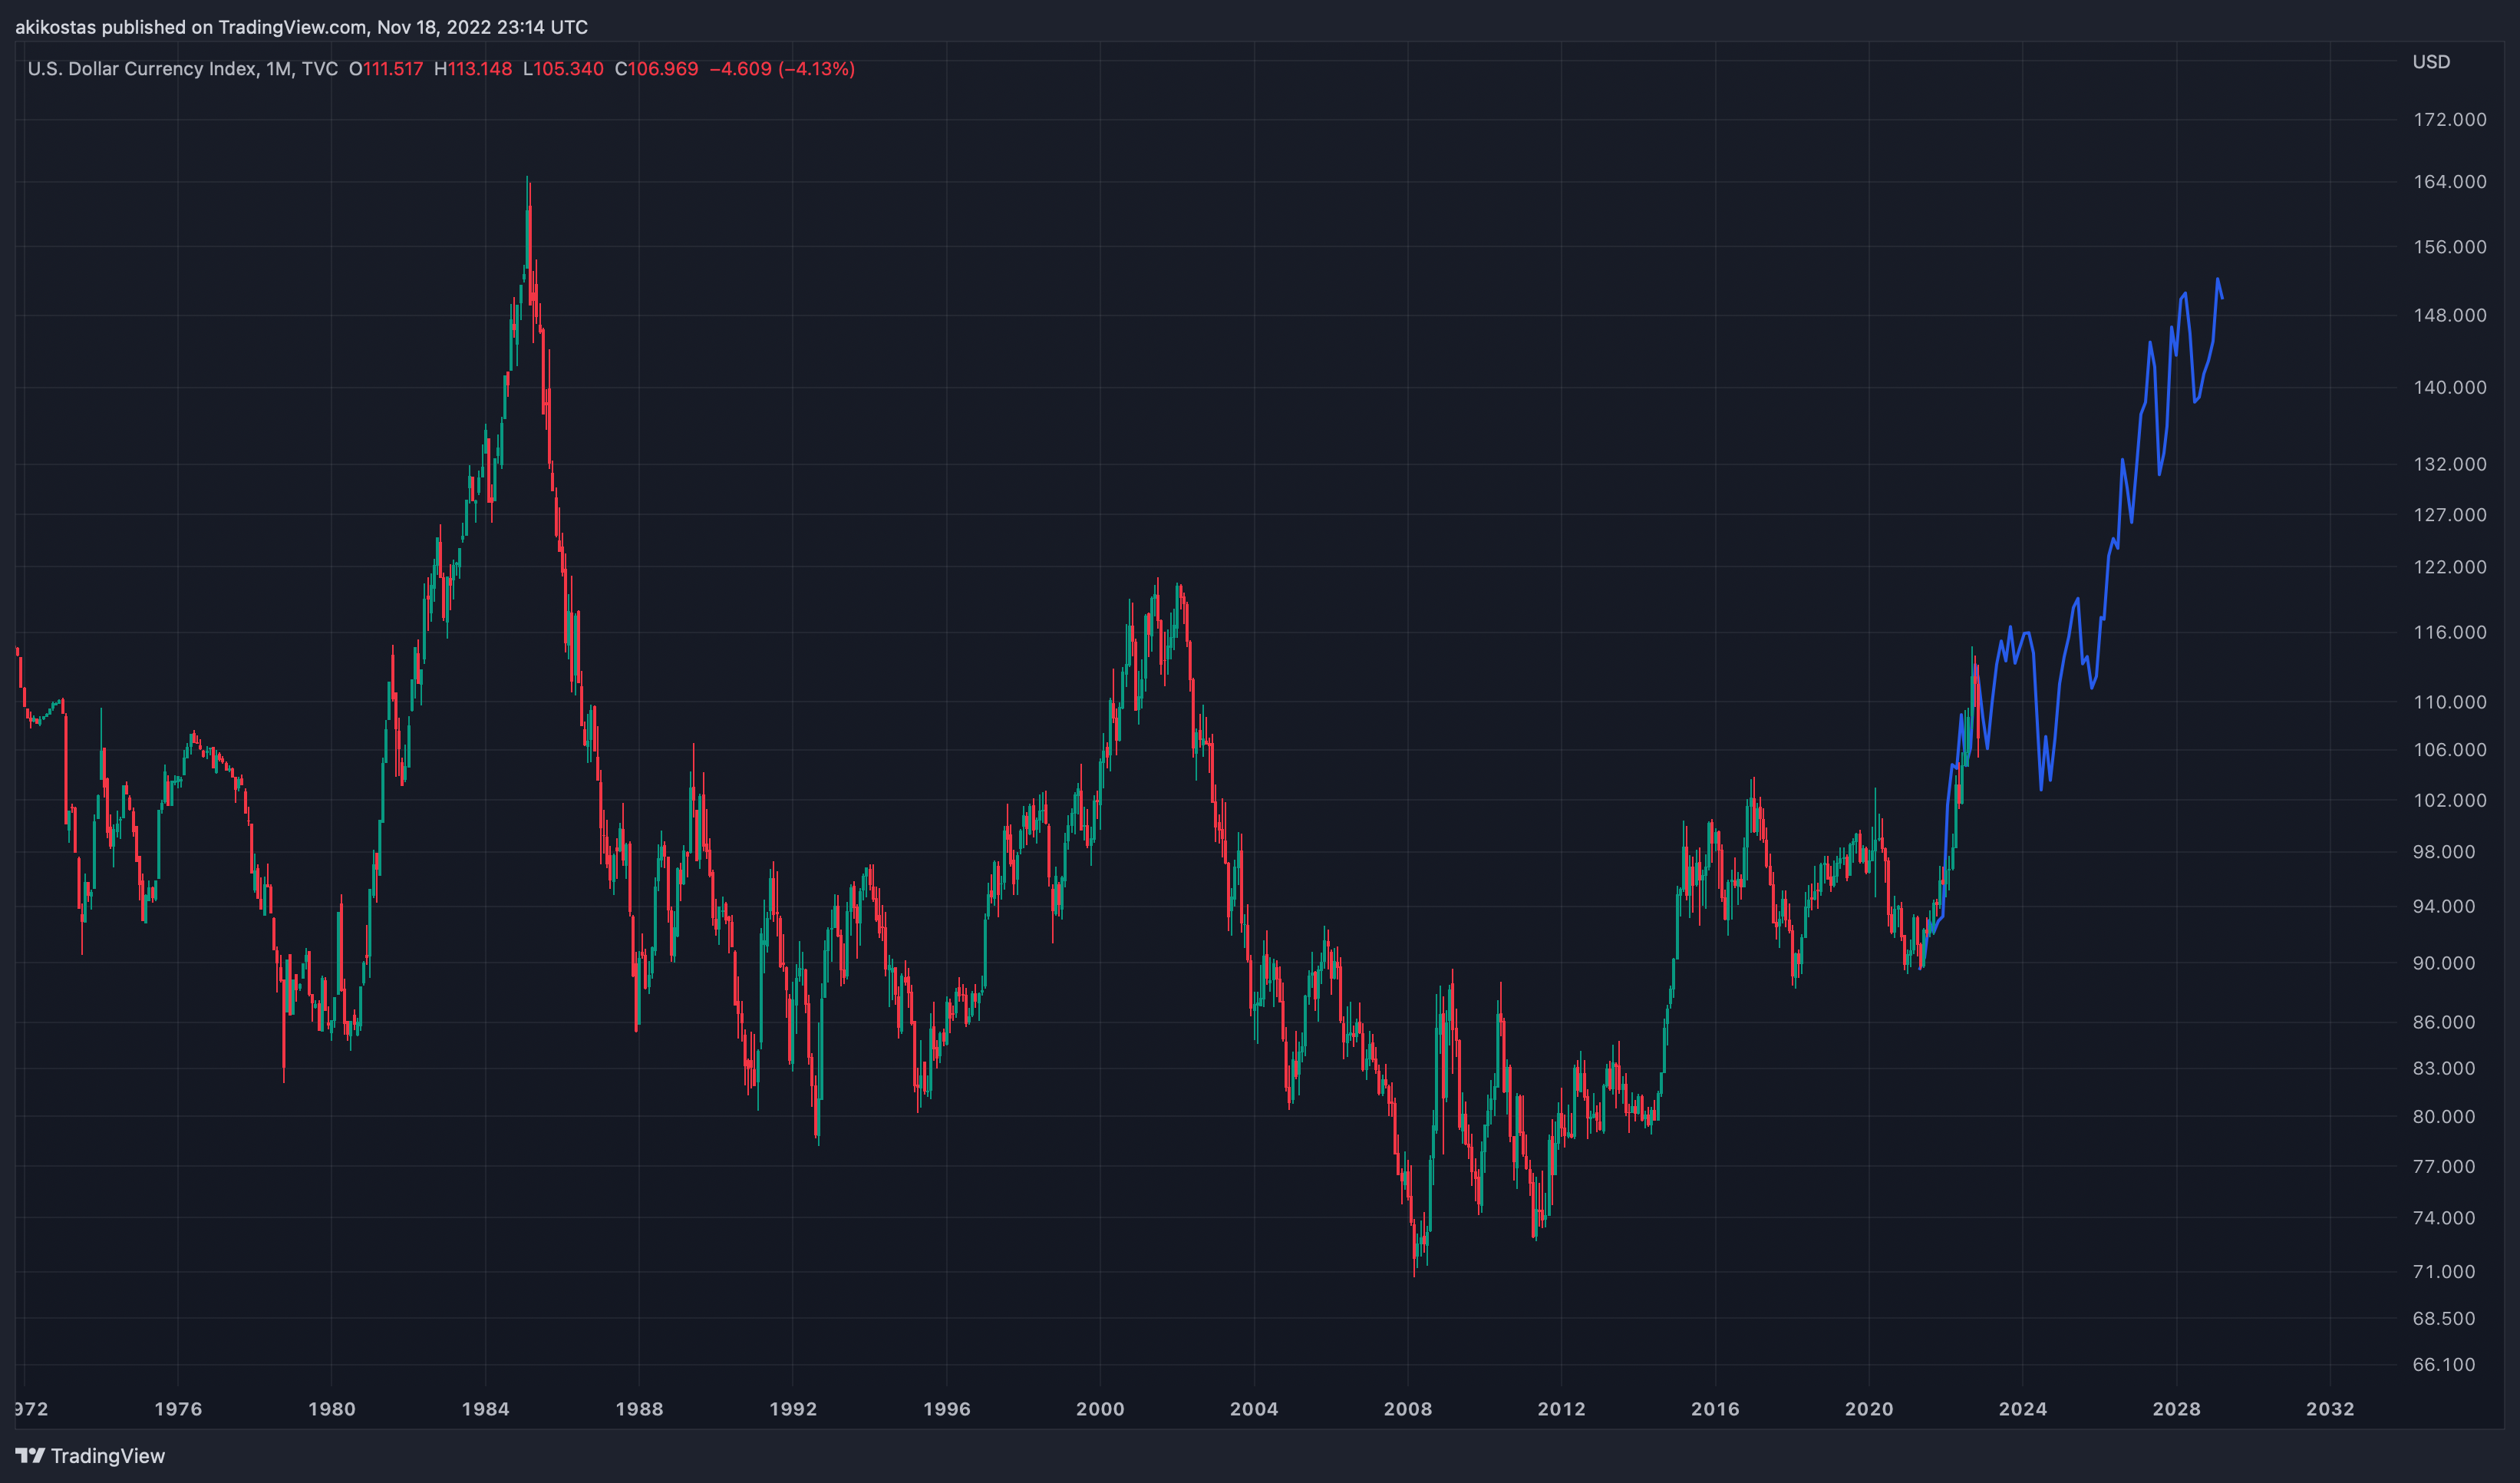
Task: Click the 2032 time axis label
Action: point(2330,1409)
